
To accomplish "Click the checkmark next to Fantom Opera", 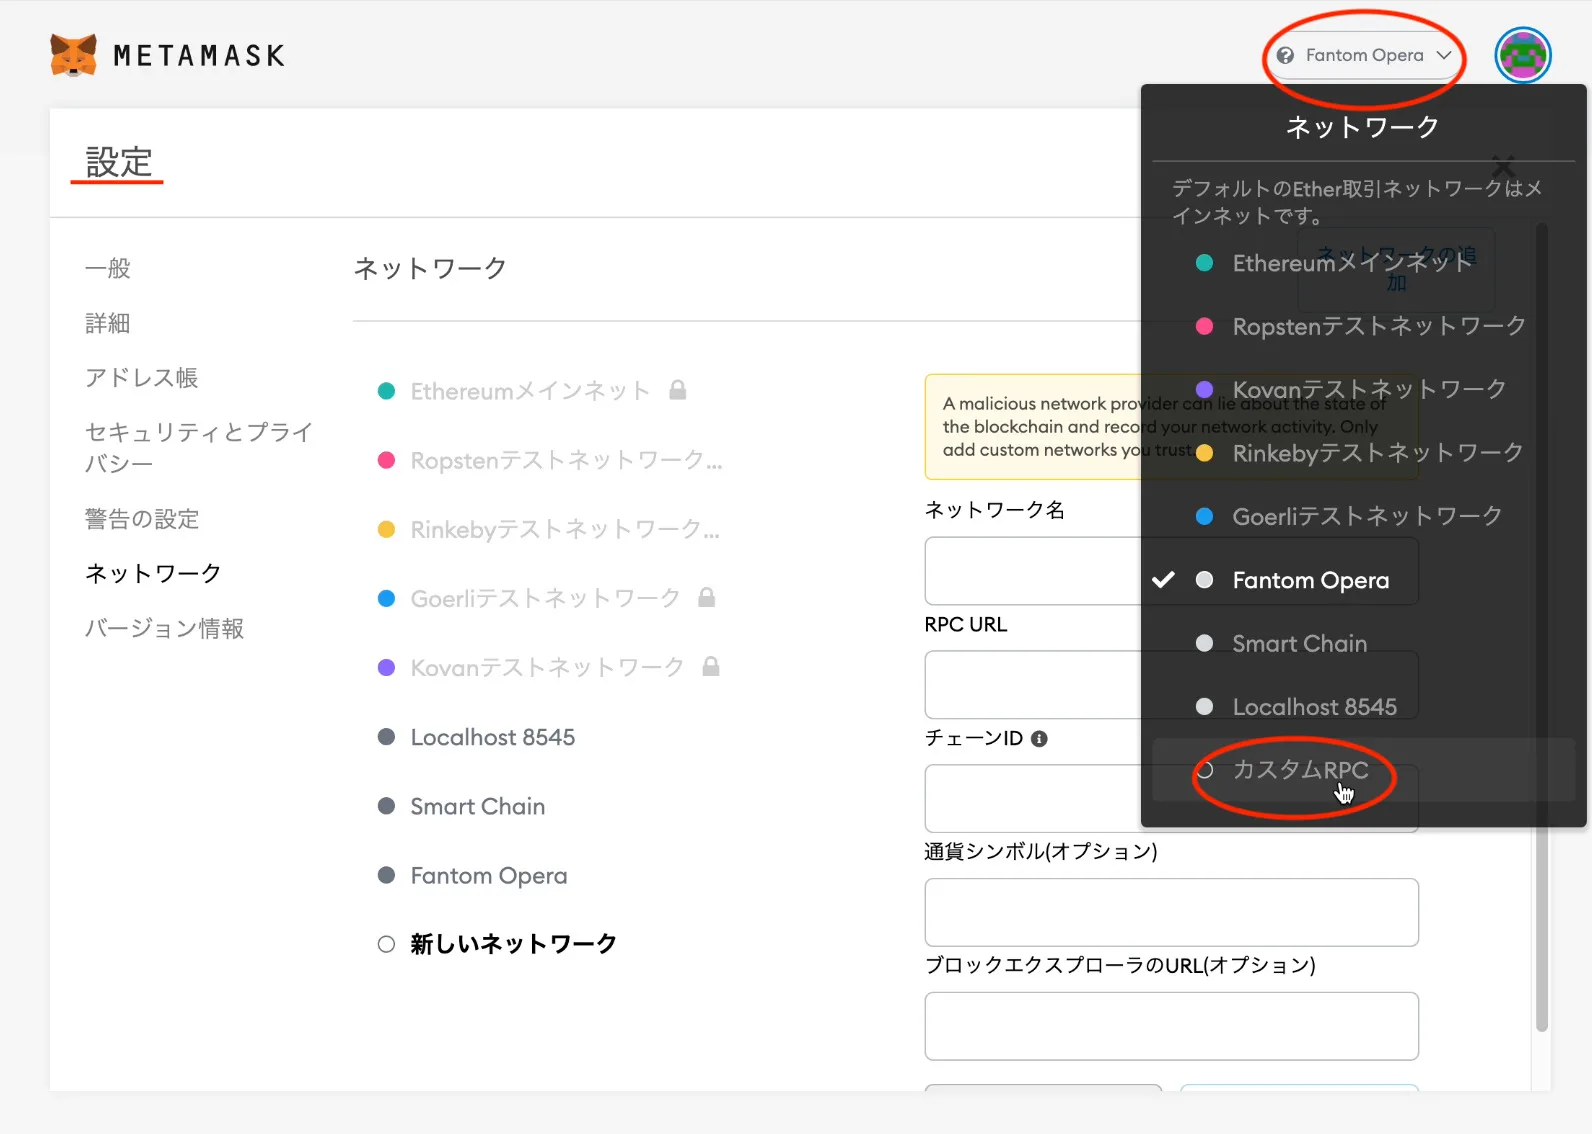I will (1163, 580).
